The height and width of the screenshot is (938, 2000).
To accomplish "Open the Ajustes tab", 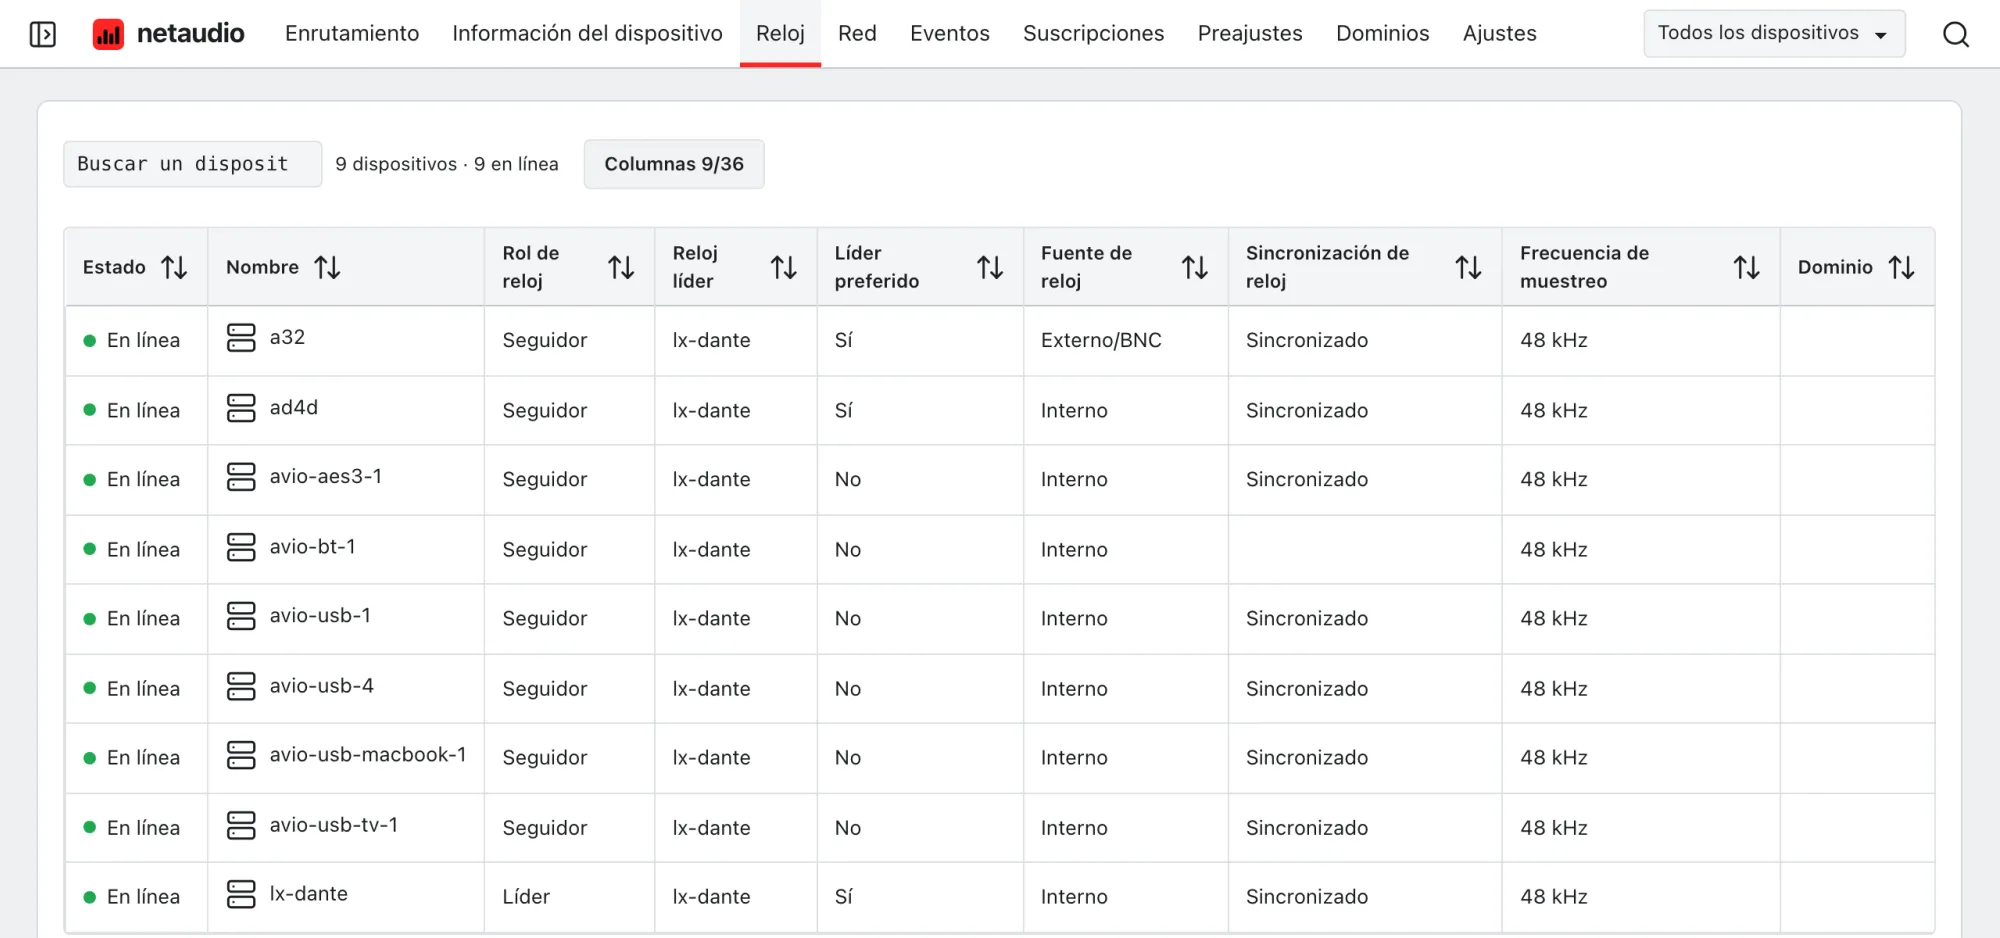I will coord(1500,33).
